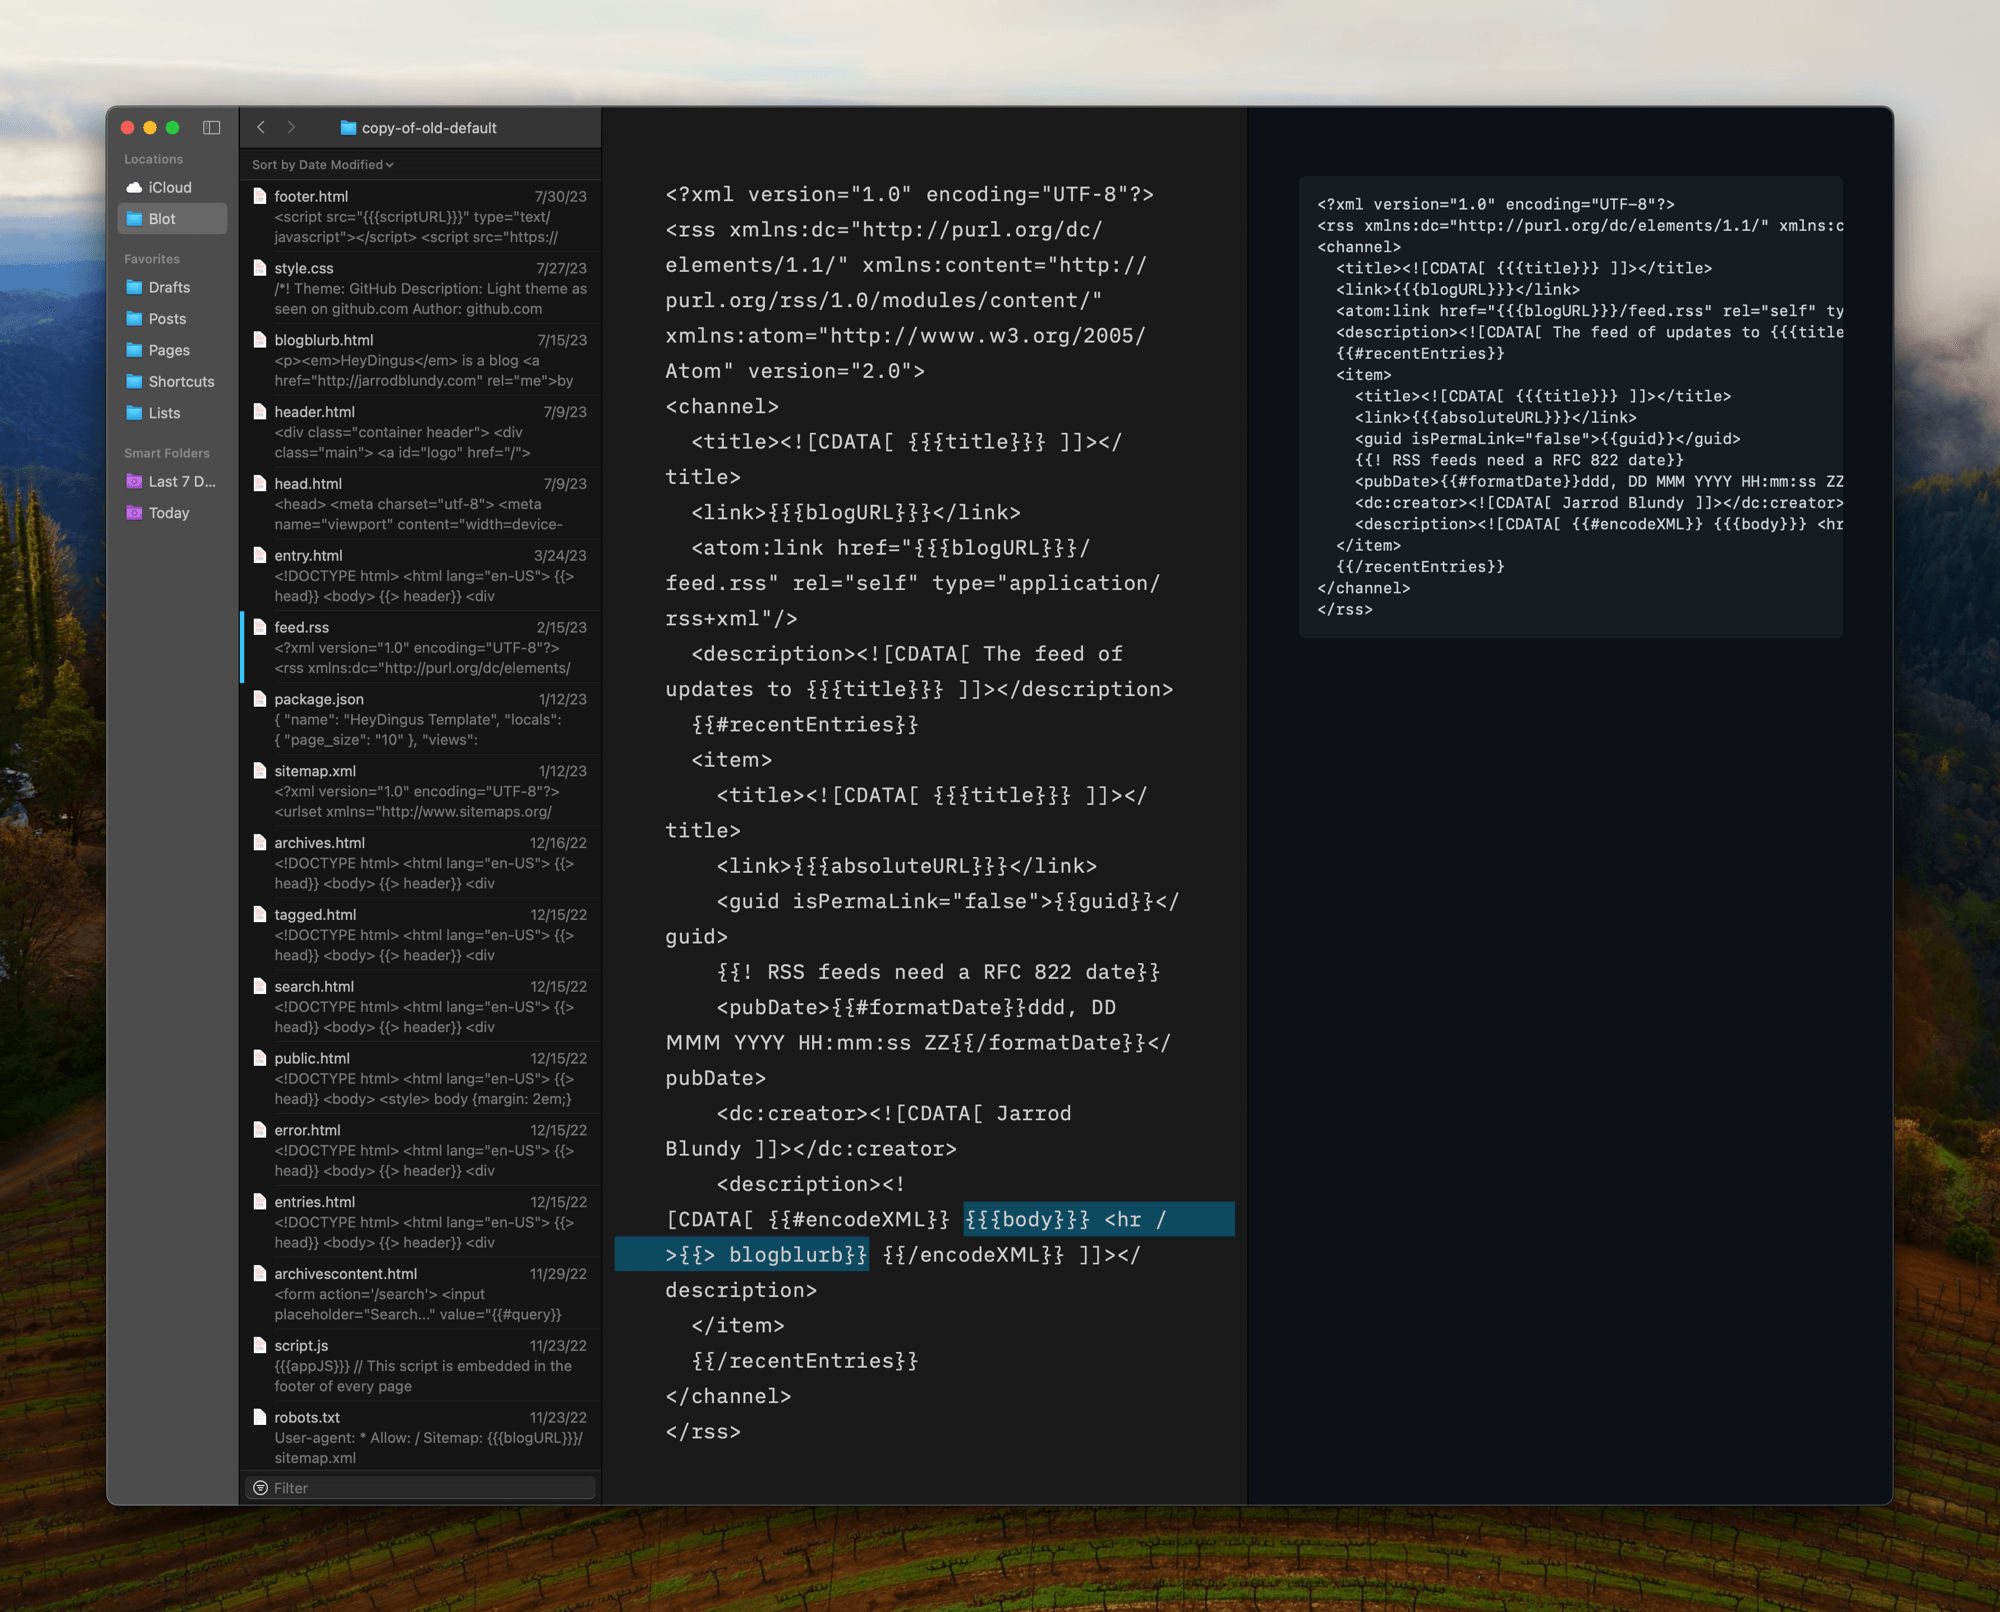Select public.html file

(x=421, y=1078)
